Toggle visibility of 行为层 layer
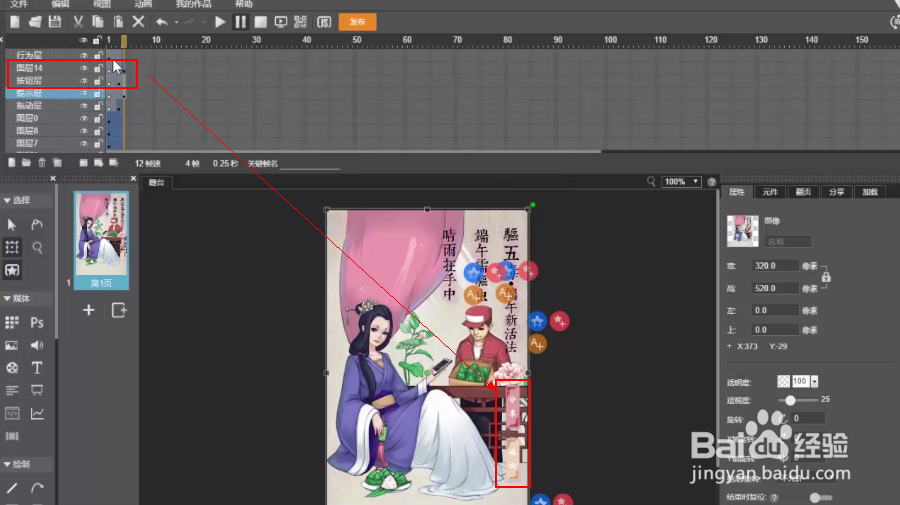The image size is (900, 505). [84, 56]
